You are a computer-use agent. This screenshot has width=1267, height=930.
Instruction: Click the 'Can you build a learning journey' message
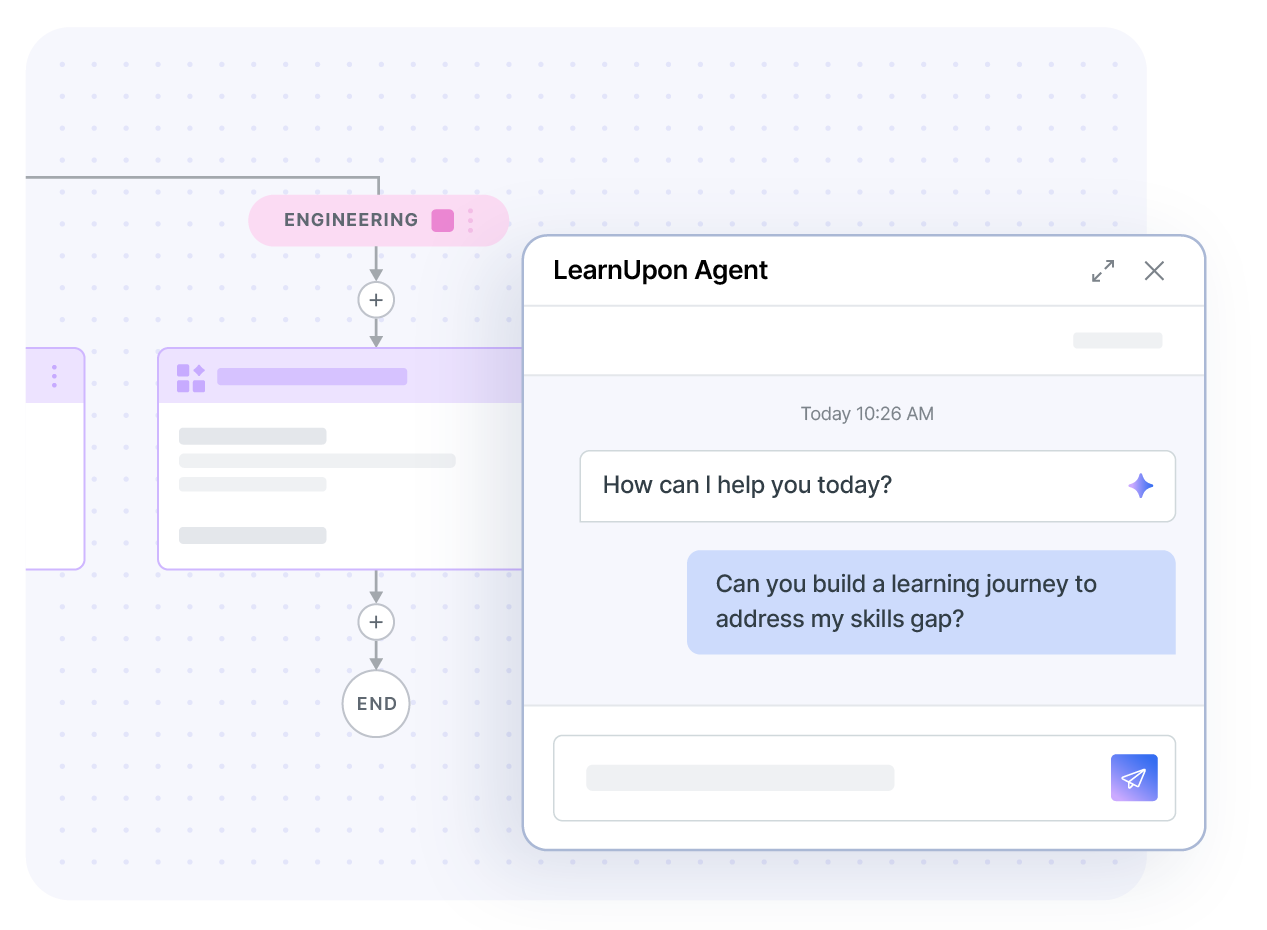[x=931, y=602]
